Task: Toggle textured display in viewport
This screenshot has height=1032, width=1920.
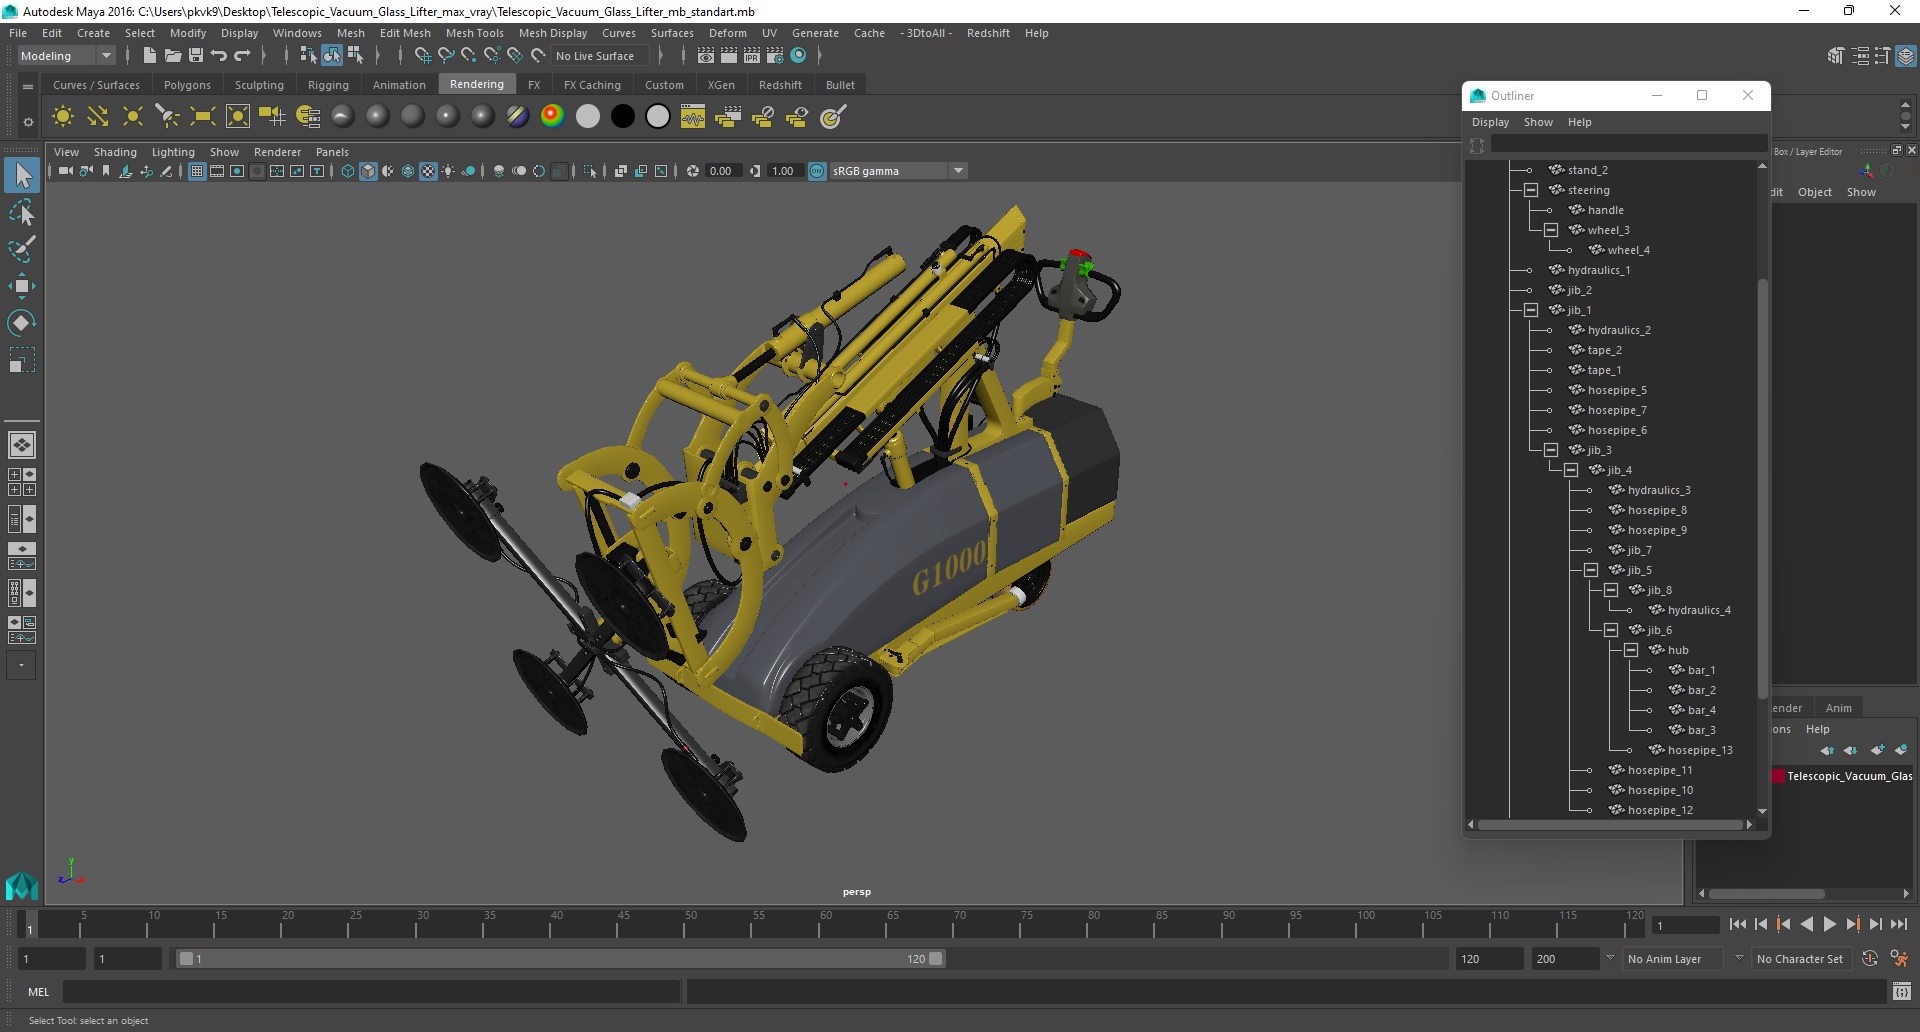Action: click(428, 171)
